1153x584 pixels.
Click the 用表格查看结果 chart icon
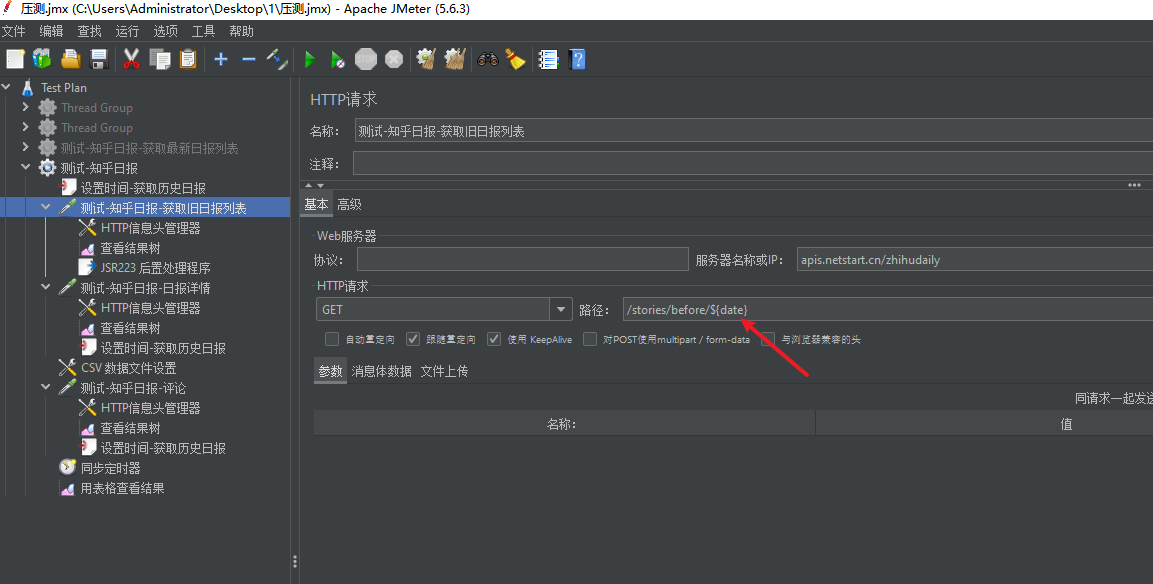point(68,488)
